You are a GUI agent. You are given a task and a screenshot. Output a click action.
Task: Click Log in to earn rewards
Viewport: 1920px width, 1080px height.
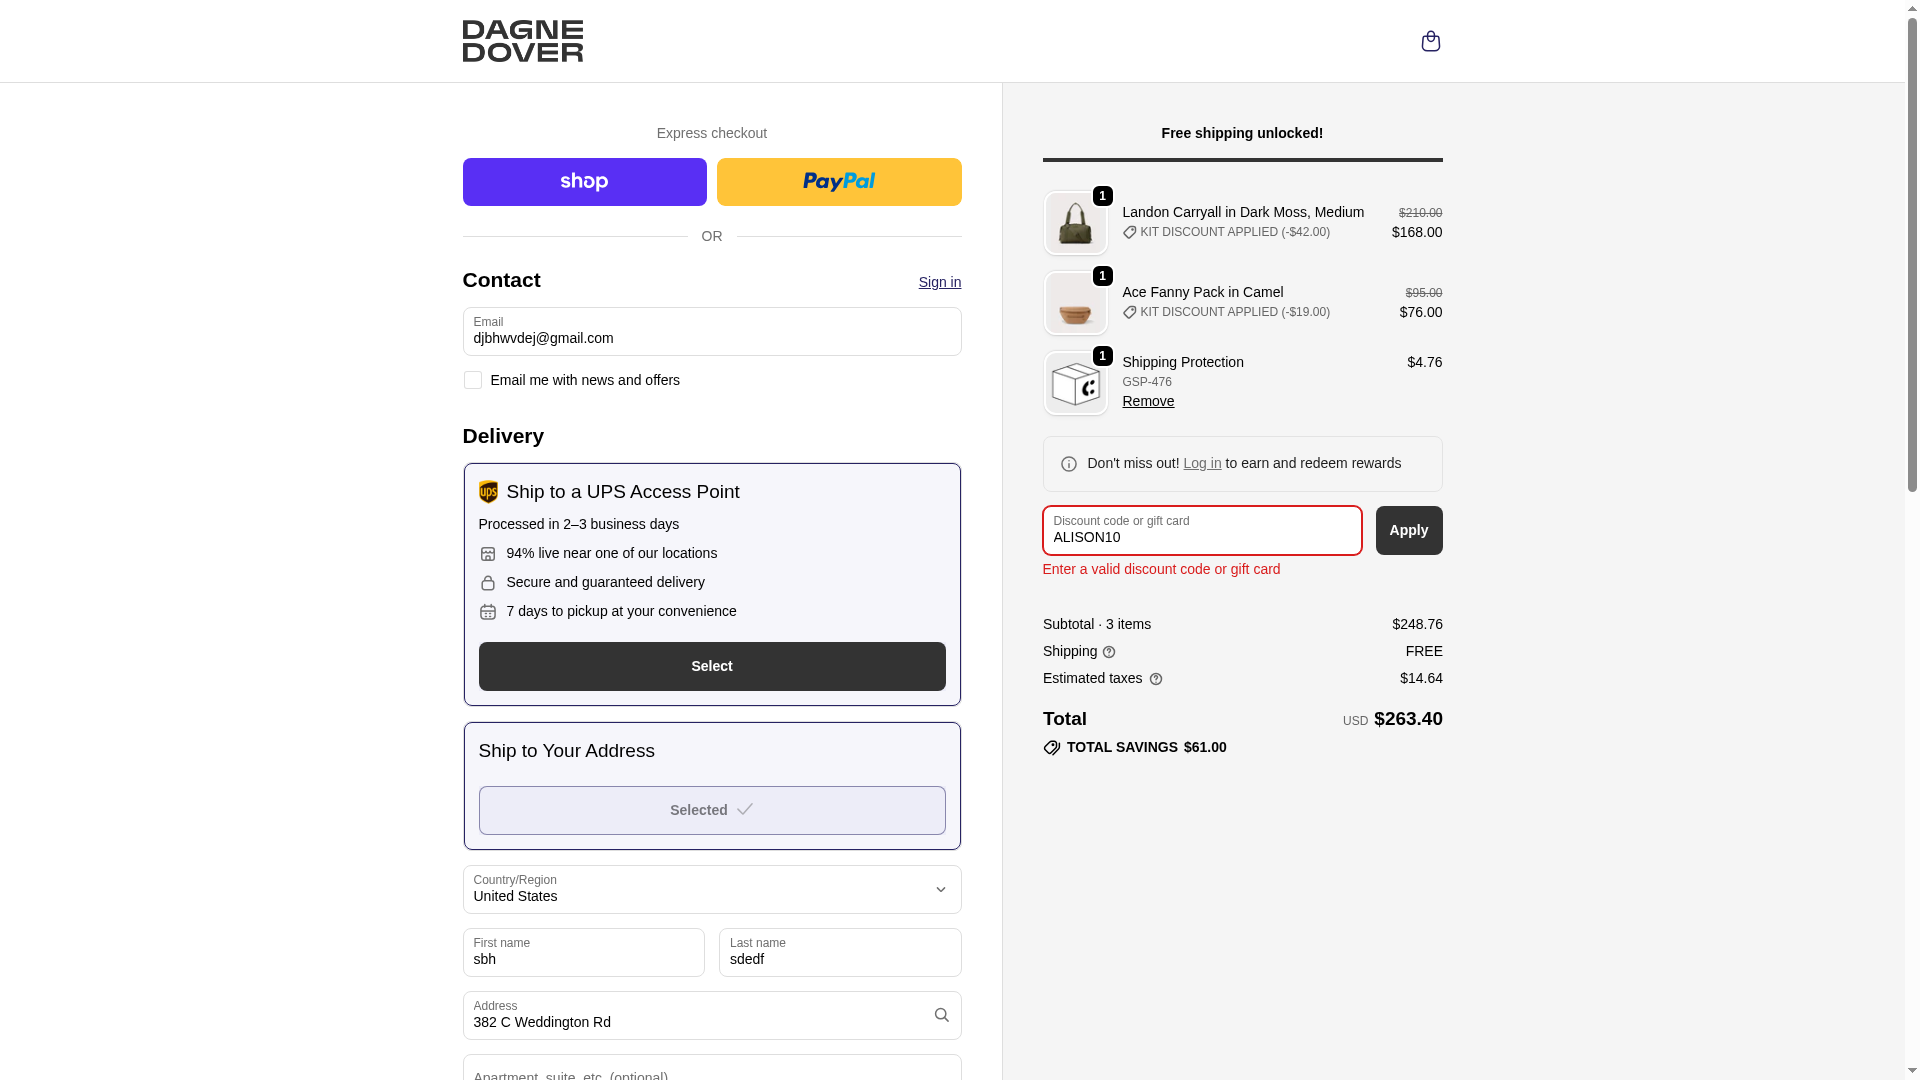pyautogui.click(x=1202, y=463)
